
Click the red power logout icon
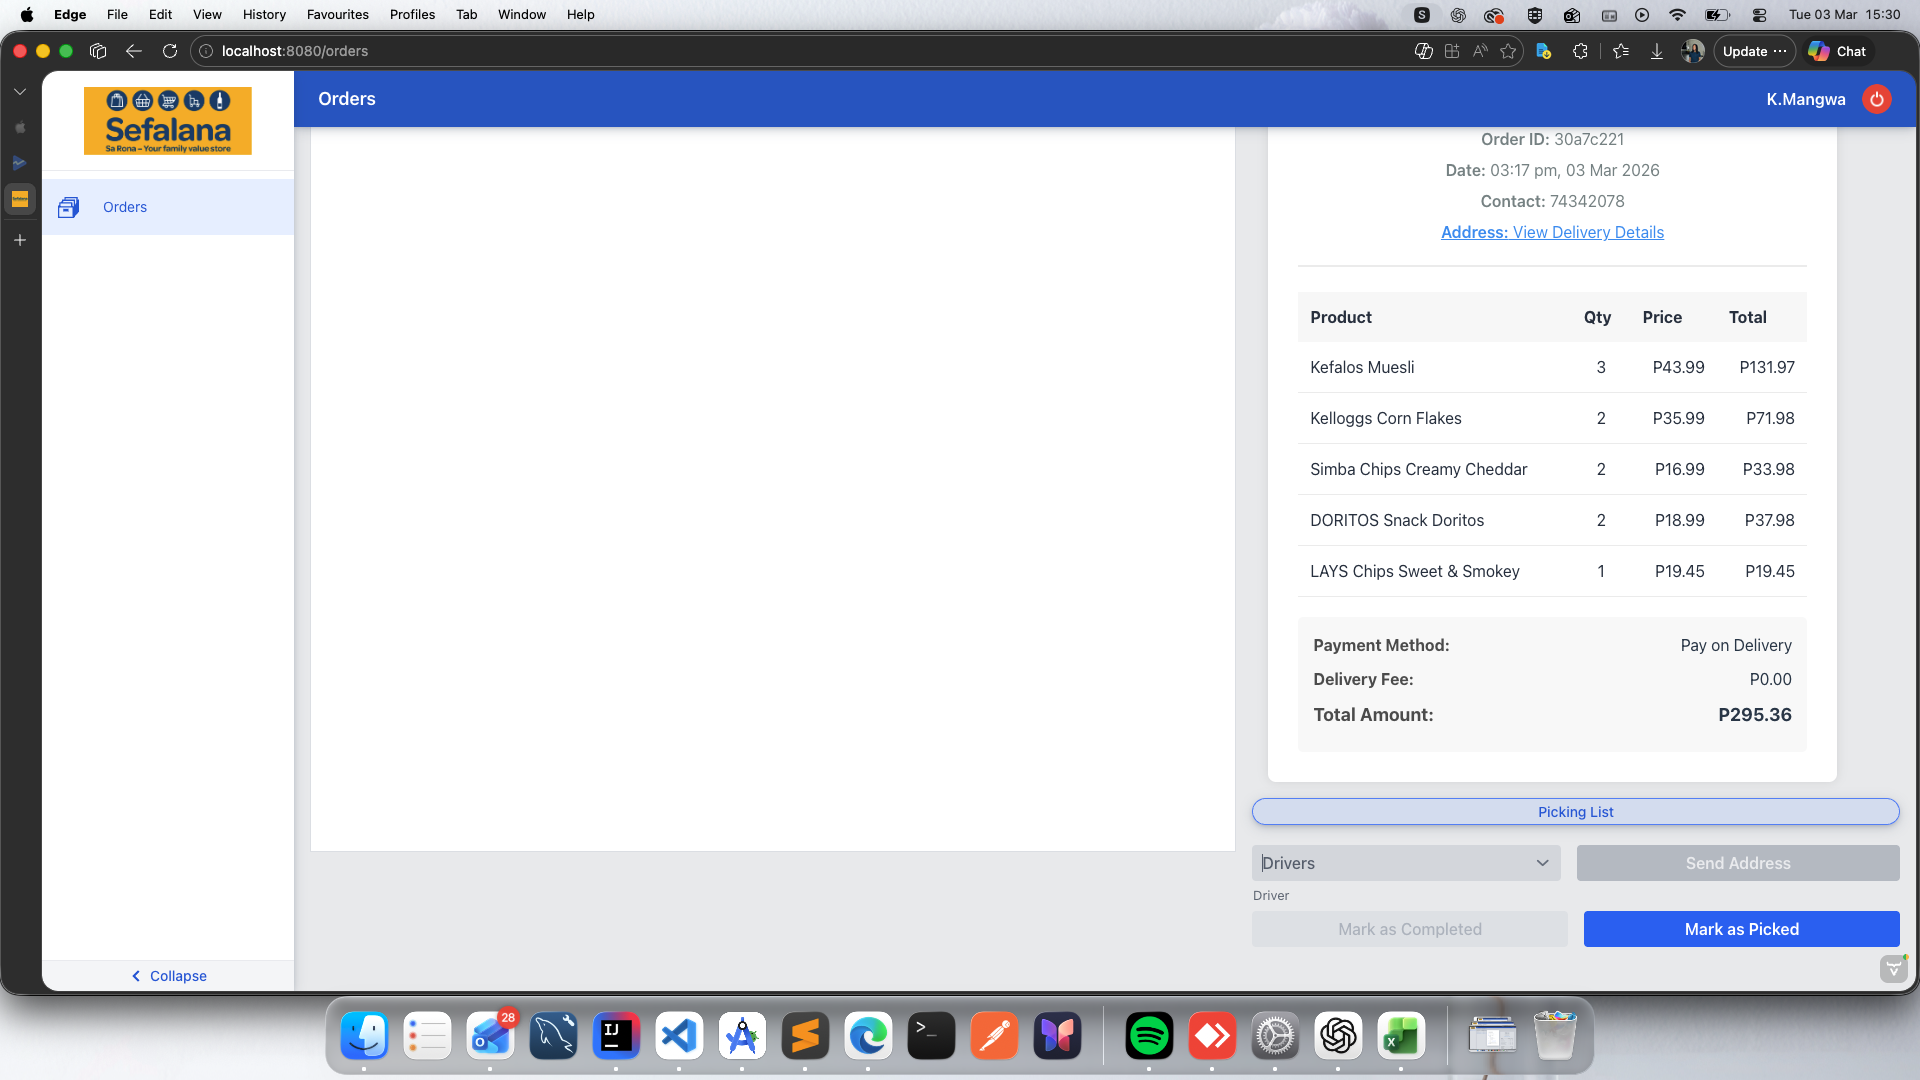click(x=1877, y=99)
